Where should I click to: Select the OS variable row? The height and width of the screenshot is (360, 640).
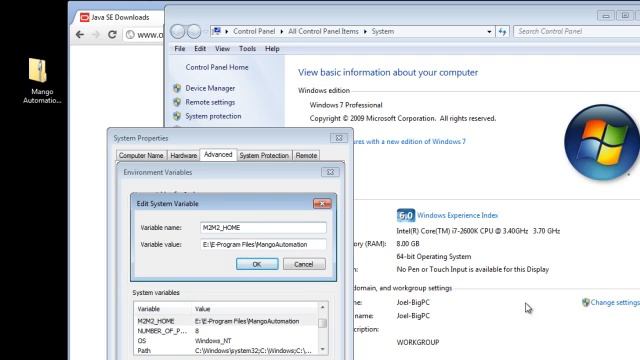226,341
